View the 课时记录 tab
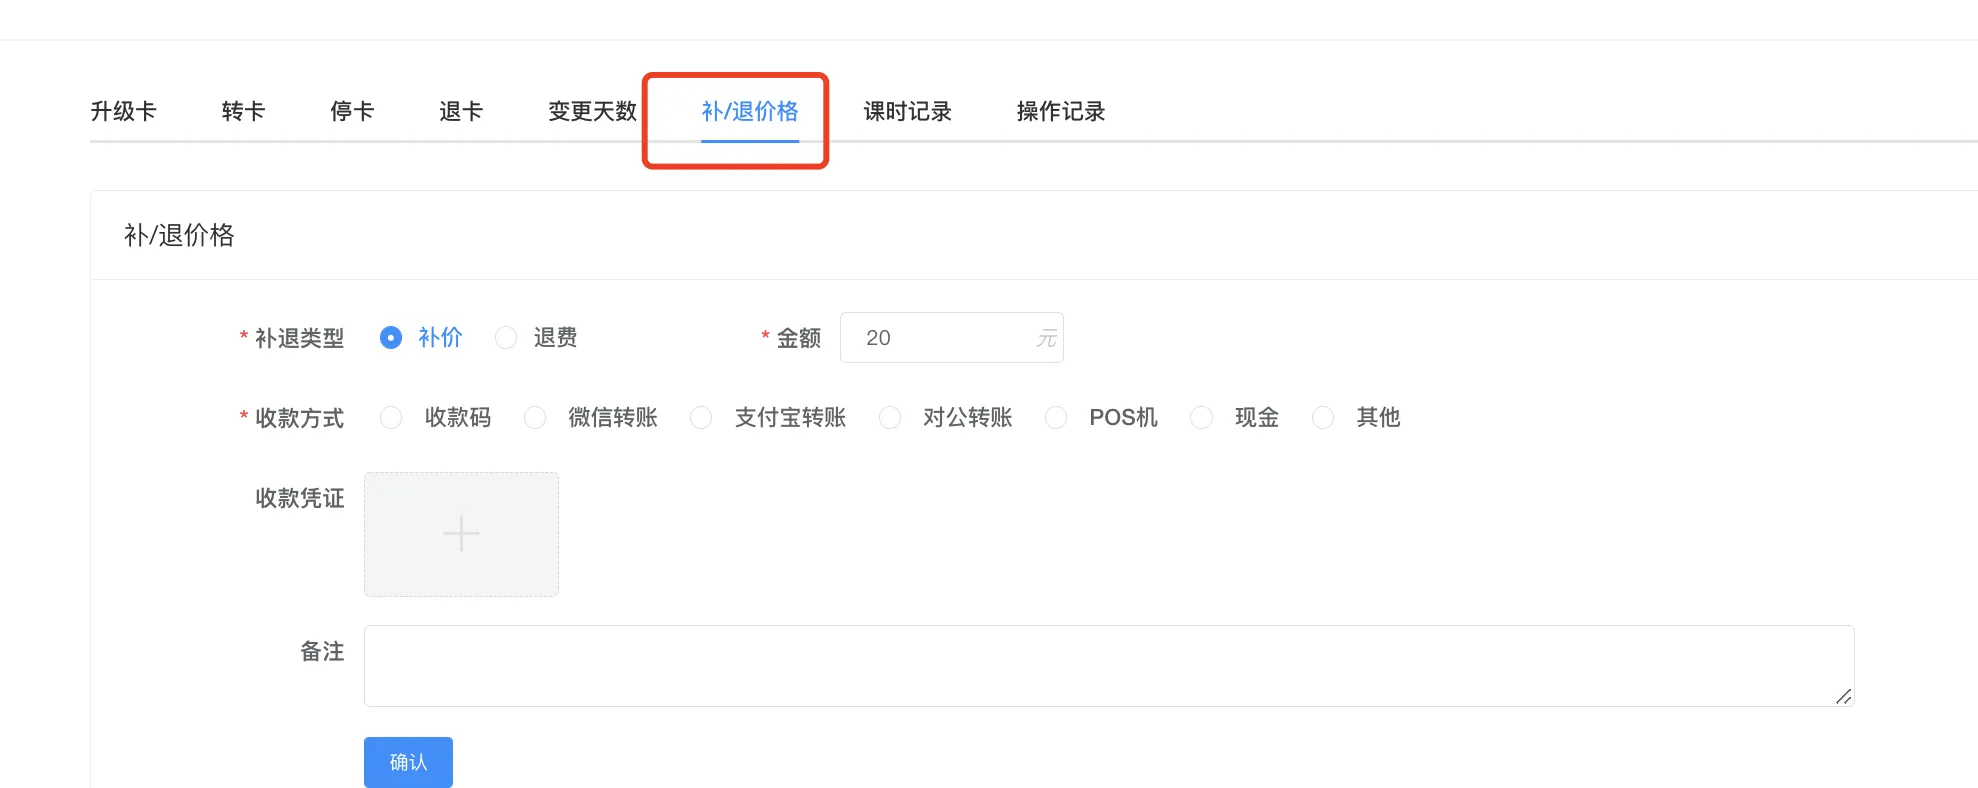Screen dimensions: 1978x788 click(907, 111)
